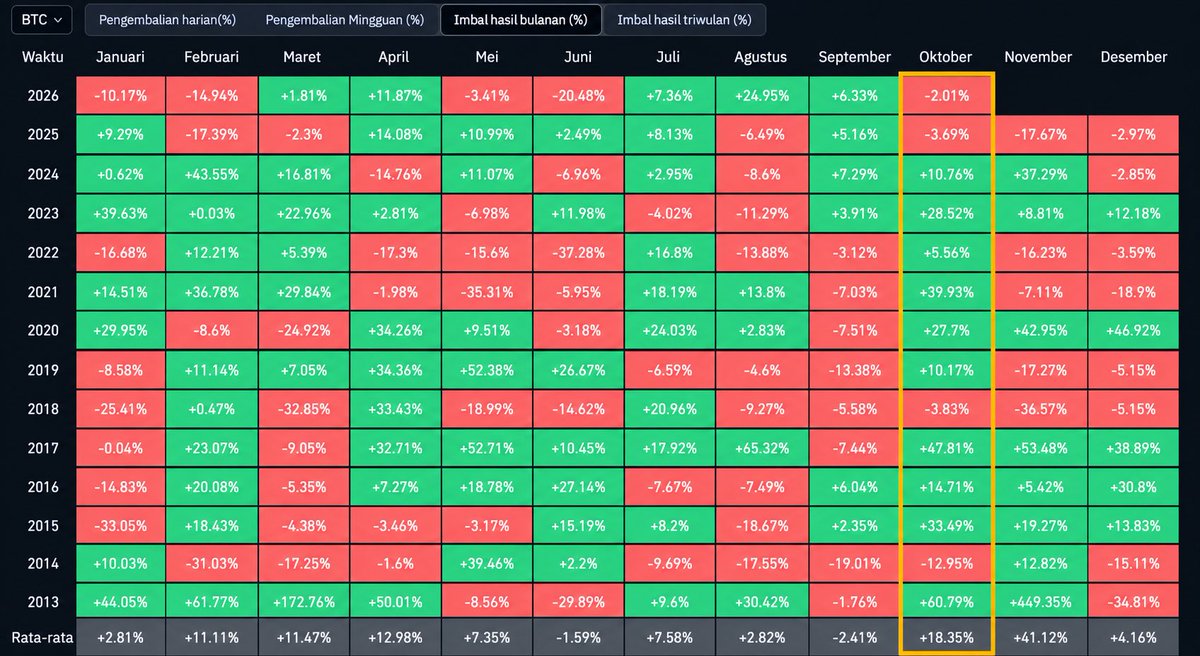Click the +41.12% November average cell

(x=1038, y=637)
